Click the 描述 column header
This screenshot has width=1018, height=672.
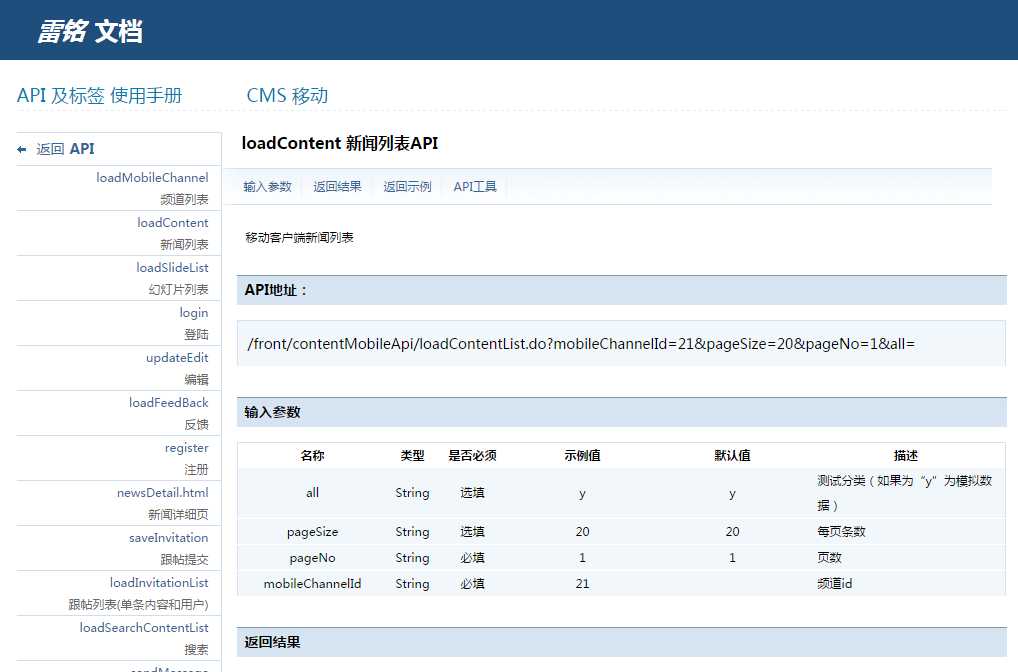pyautogui.click(x=906, y=456)
